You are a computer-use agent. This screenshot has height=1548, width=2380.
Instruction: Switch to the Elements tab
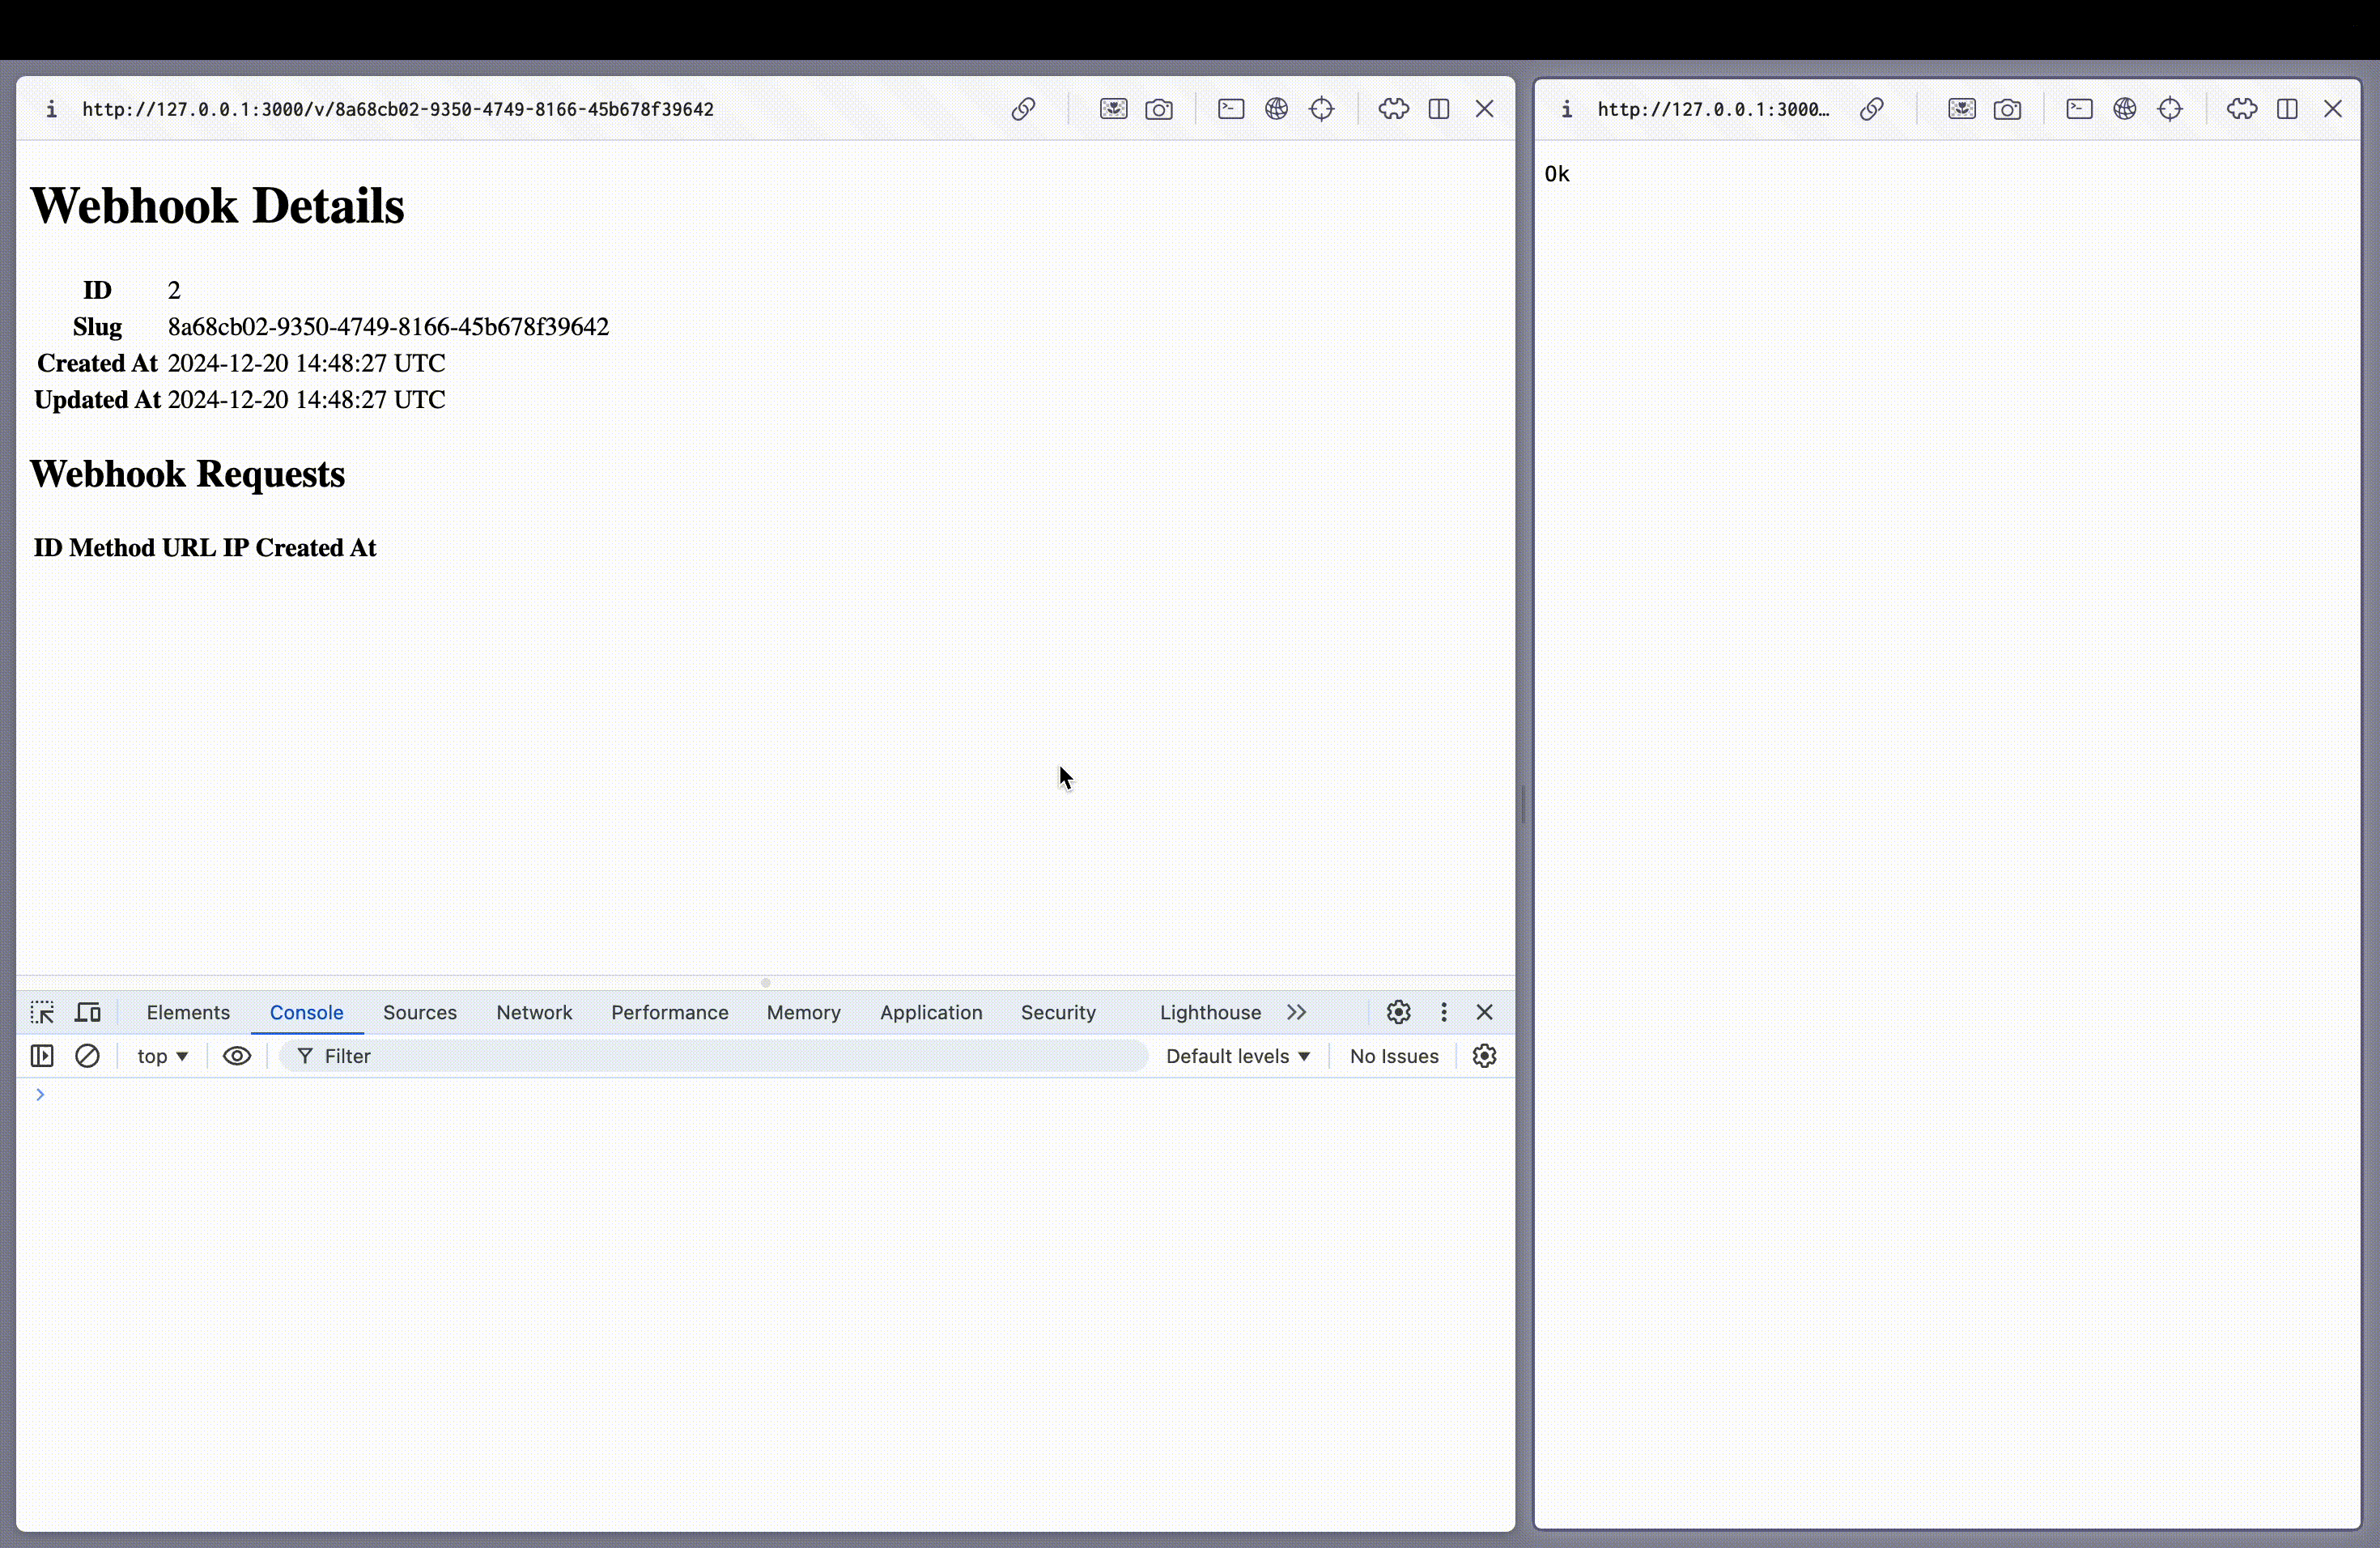point(188,1012)
